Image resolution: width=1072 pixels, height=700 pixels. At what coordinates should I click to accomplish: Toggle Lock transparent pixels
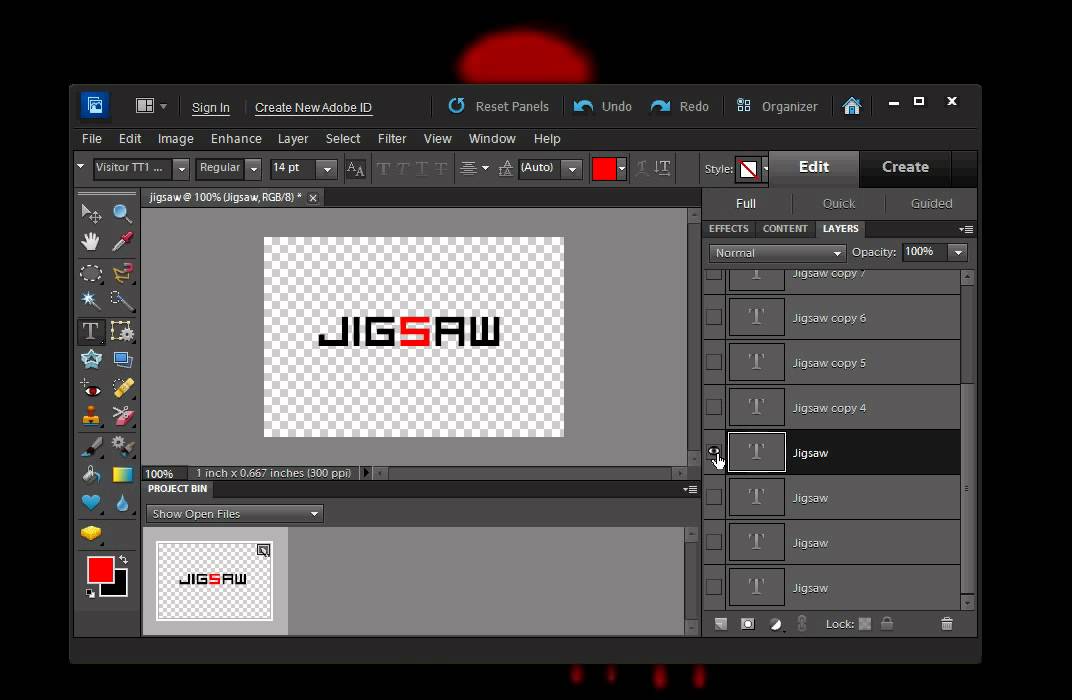[x=865, y=623]
